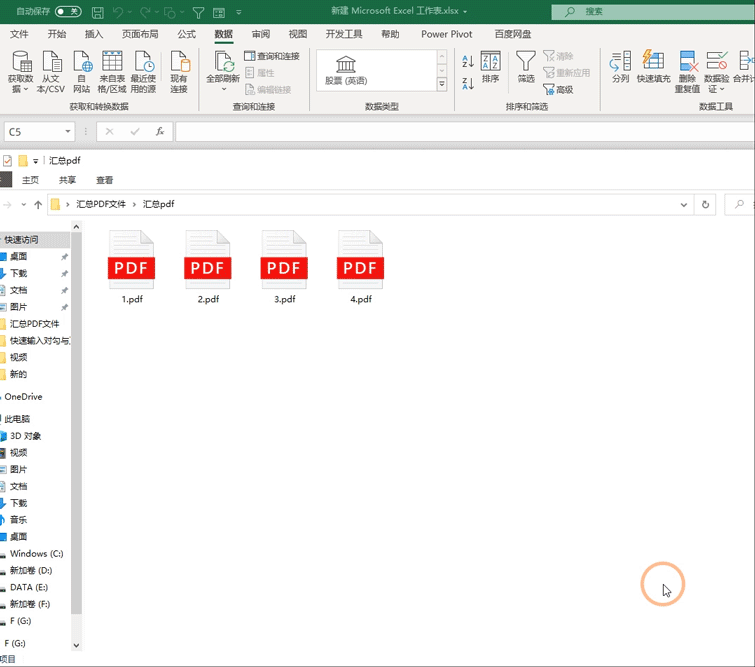This screenshot has width=755, height=667.
Task: Click the 快速填充 flash fill icon
Action: [x=653, y=67]
